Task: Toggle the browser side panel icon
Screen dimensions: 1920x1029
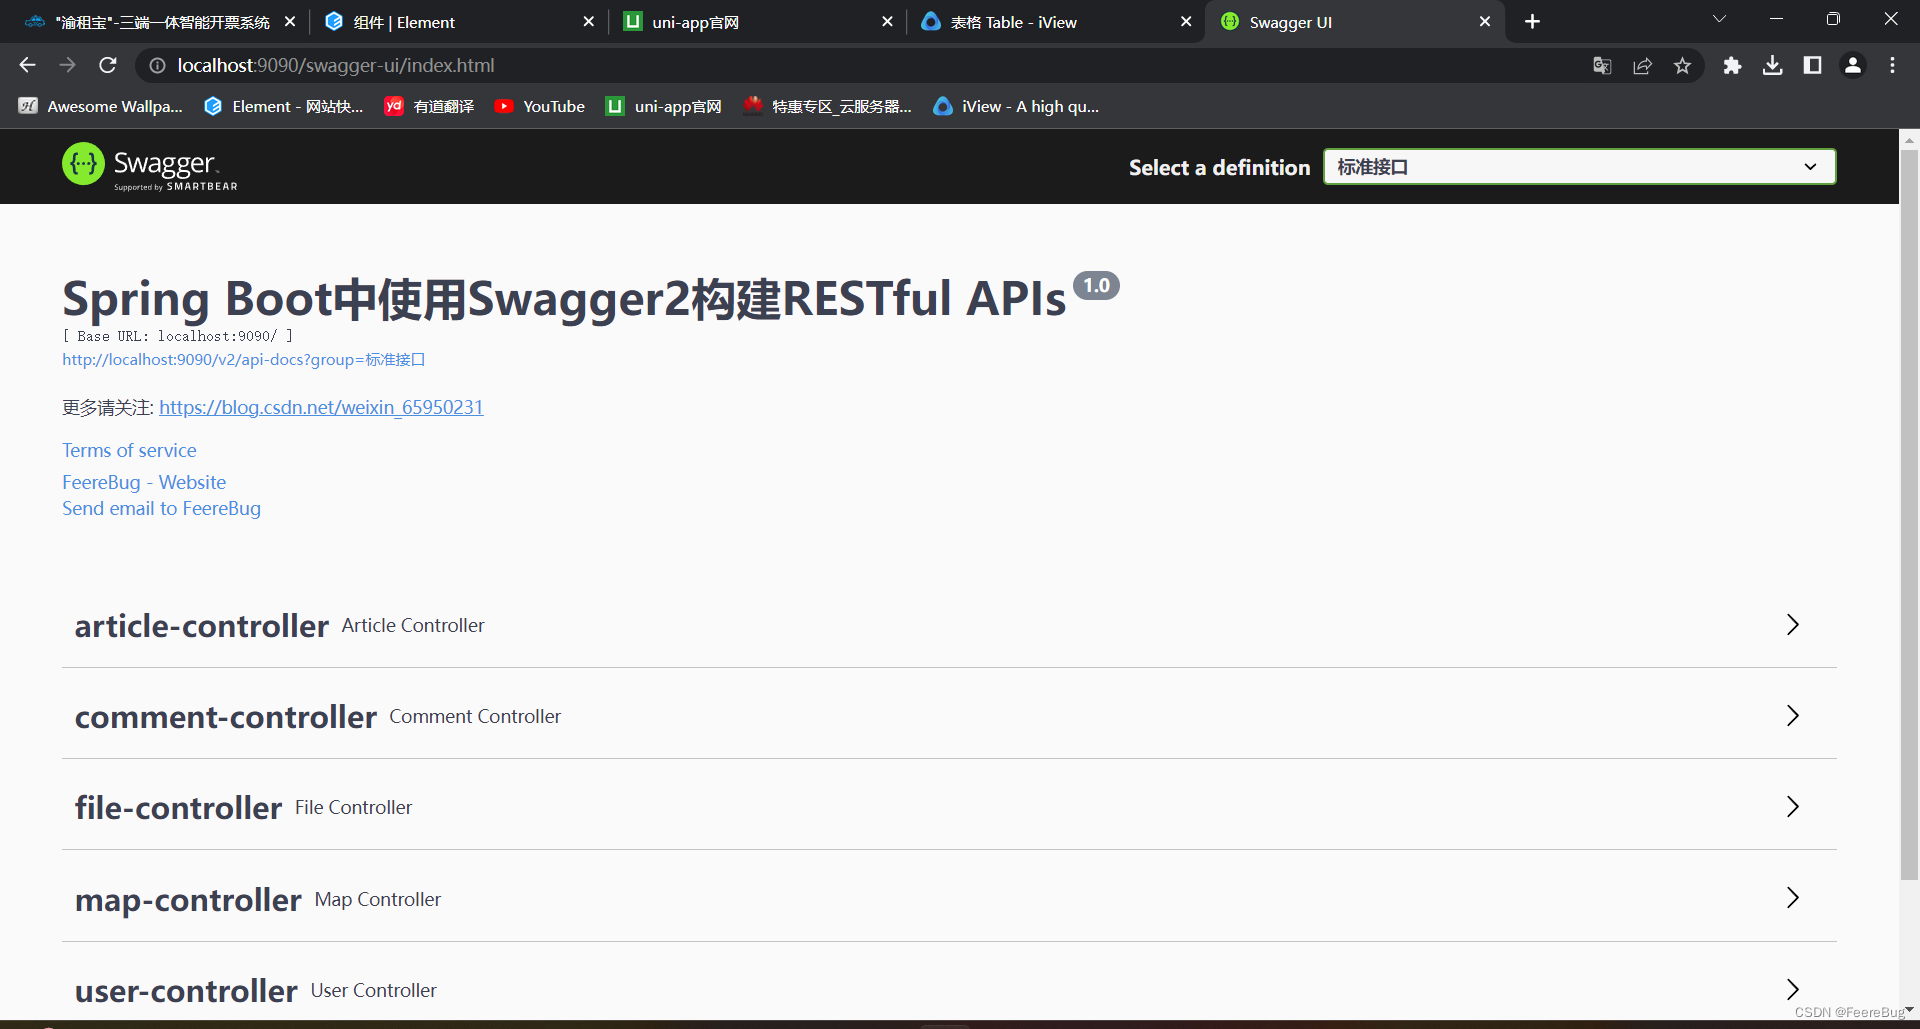Action: coord(1812,65)
